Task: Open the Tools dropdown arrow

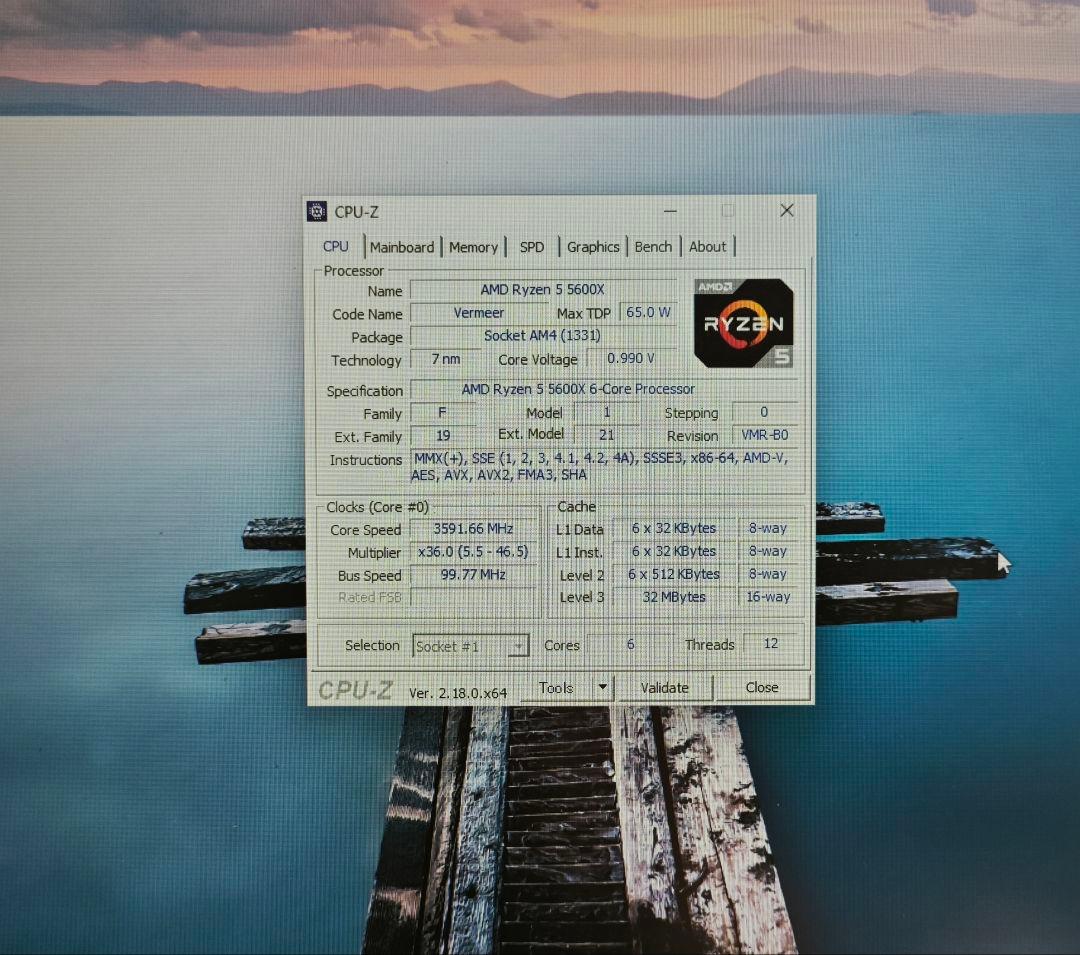Action: 603,687
